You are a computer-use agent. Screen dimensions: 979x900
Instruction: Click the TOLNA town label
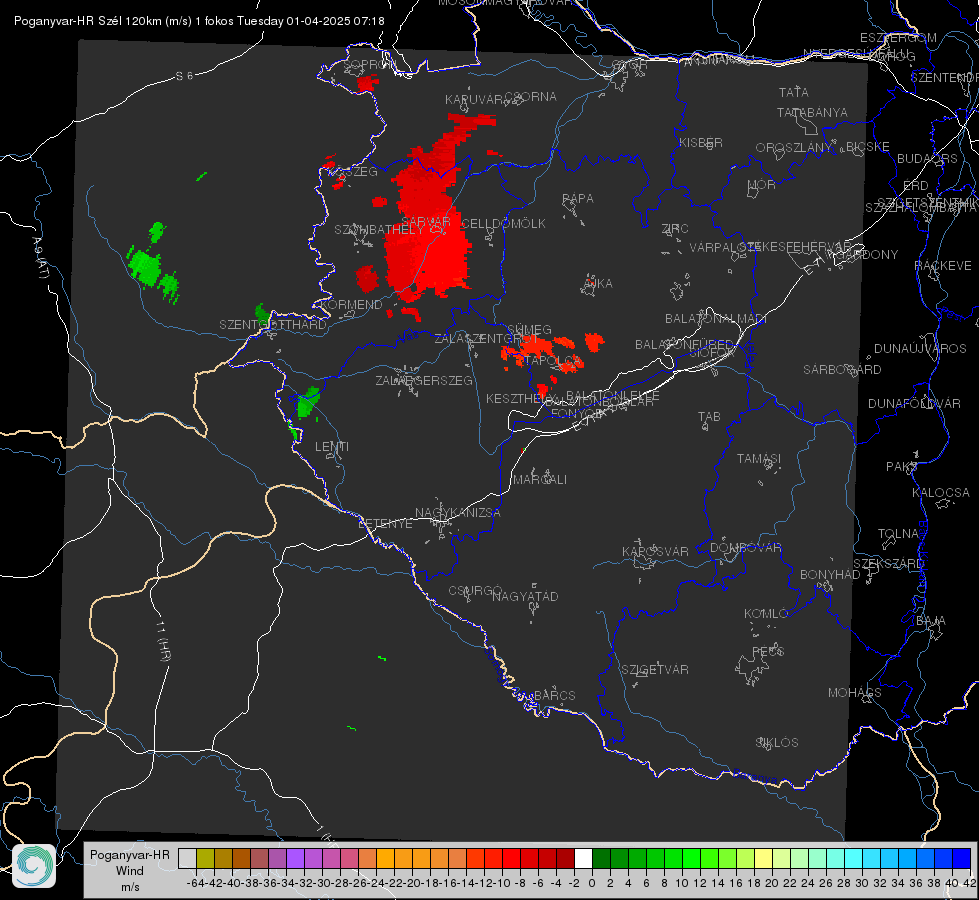tap(898, 534)
